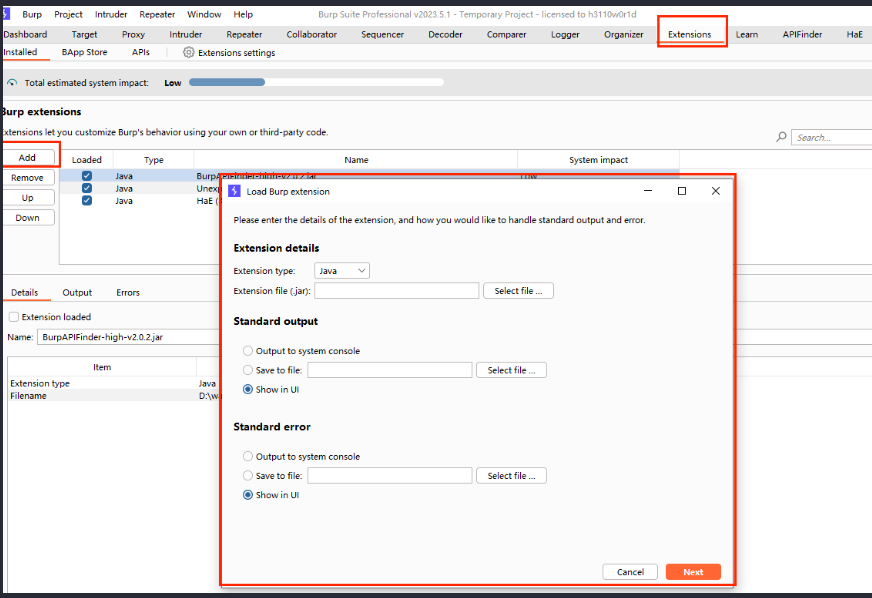Open the Extension type dropdown
Image resolution: width=872 pixels, height=598 pixels.
coord(341,271)
